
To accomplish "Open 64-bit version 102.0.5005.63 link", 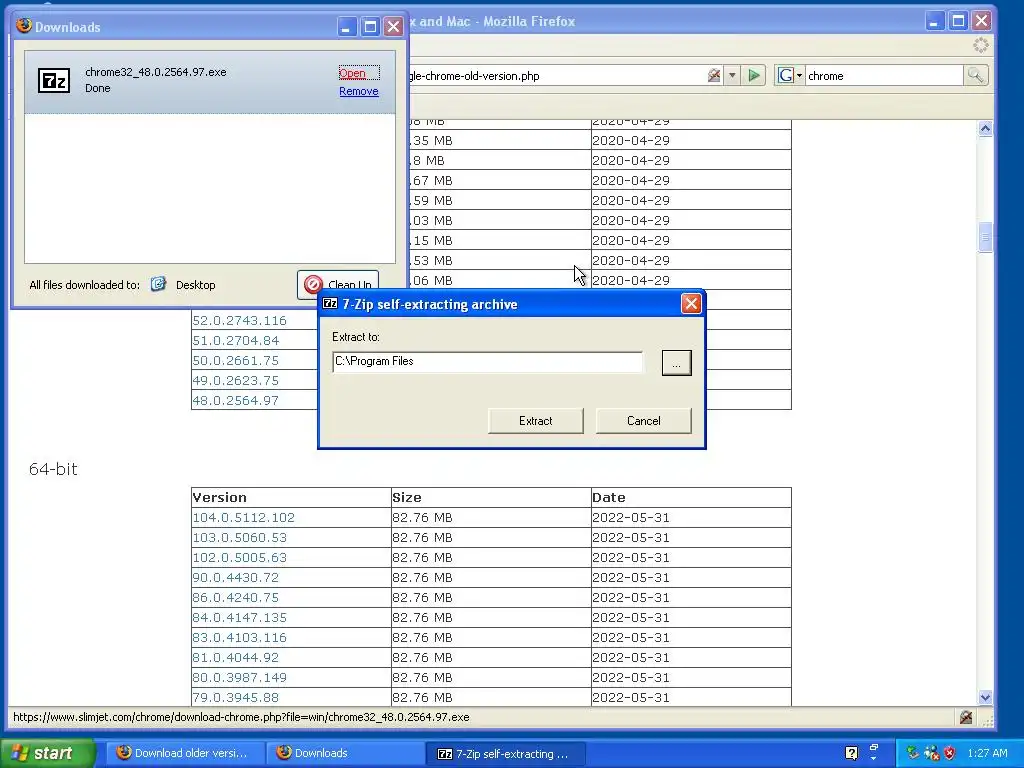I will [x=239, y=558].
